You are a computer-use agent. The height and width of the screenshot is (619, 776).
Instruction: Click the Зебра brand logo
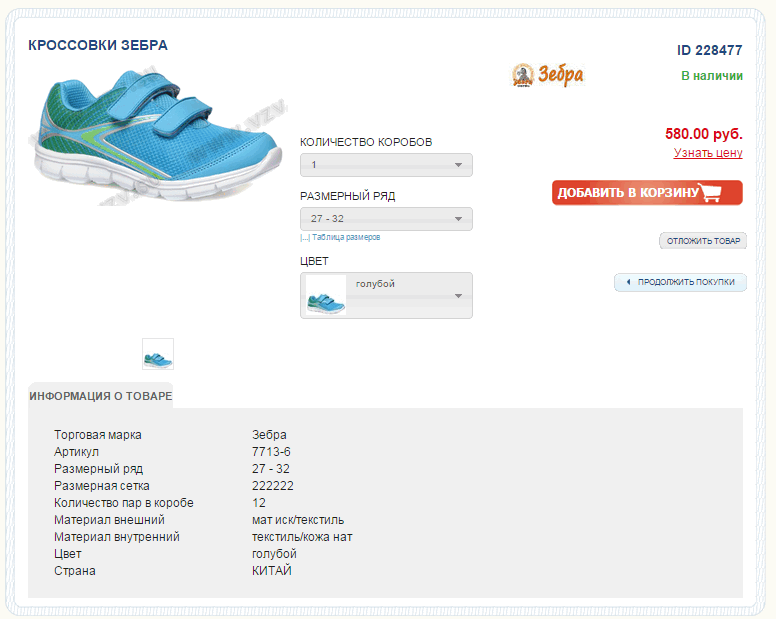548,75
